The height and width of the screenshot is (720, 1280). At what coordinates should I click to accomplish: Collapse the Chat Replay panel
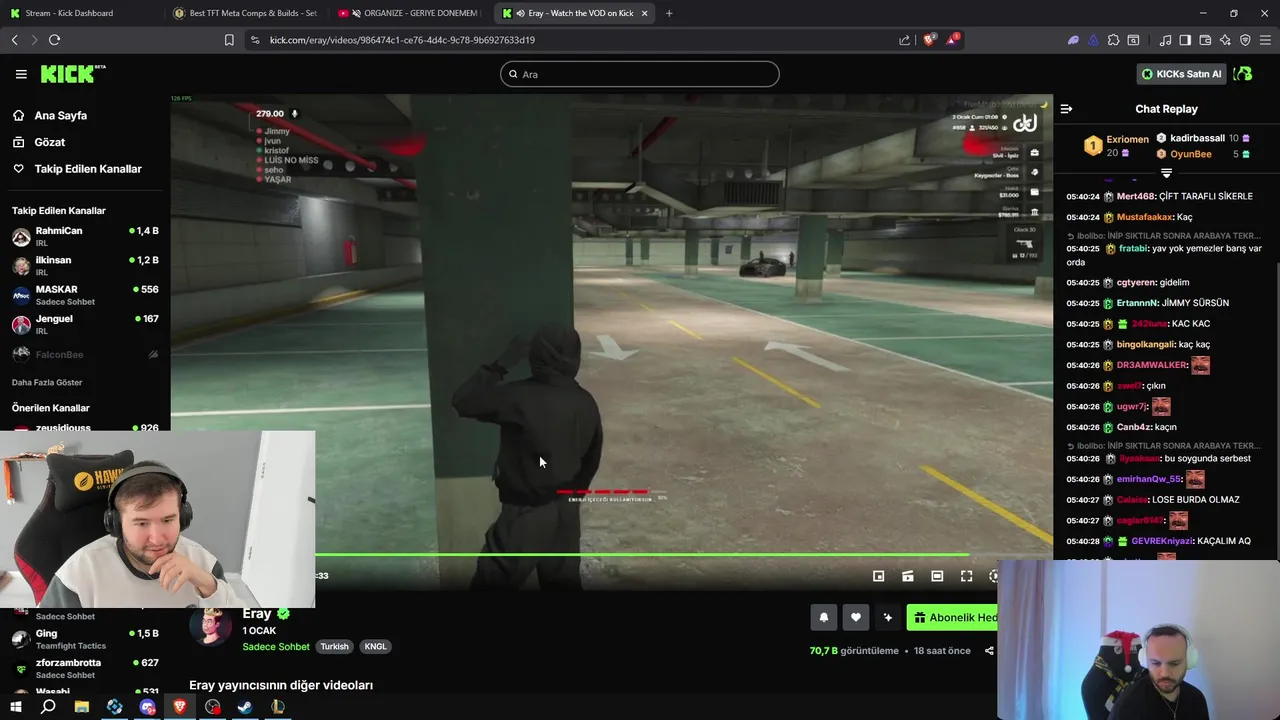pos(1066,109)
